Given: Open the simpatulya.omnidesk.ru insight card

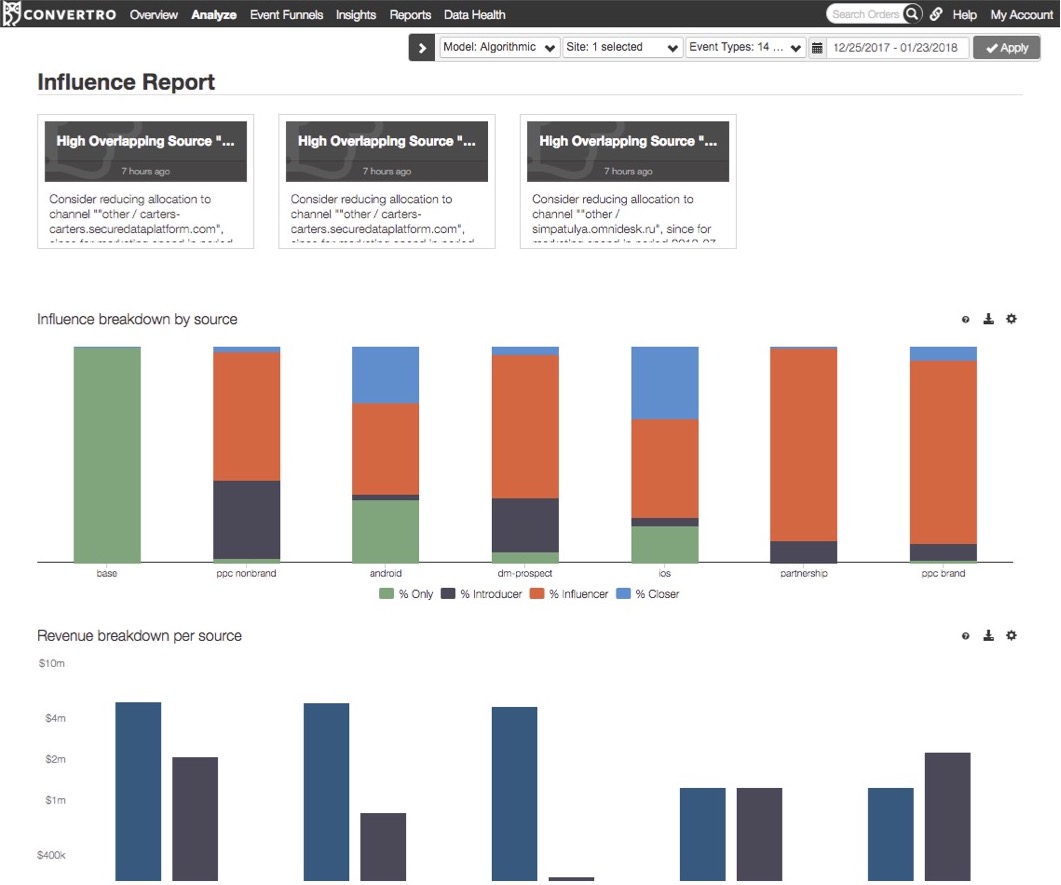Looking at the screenshot, I should click(x=628, y=181).
